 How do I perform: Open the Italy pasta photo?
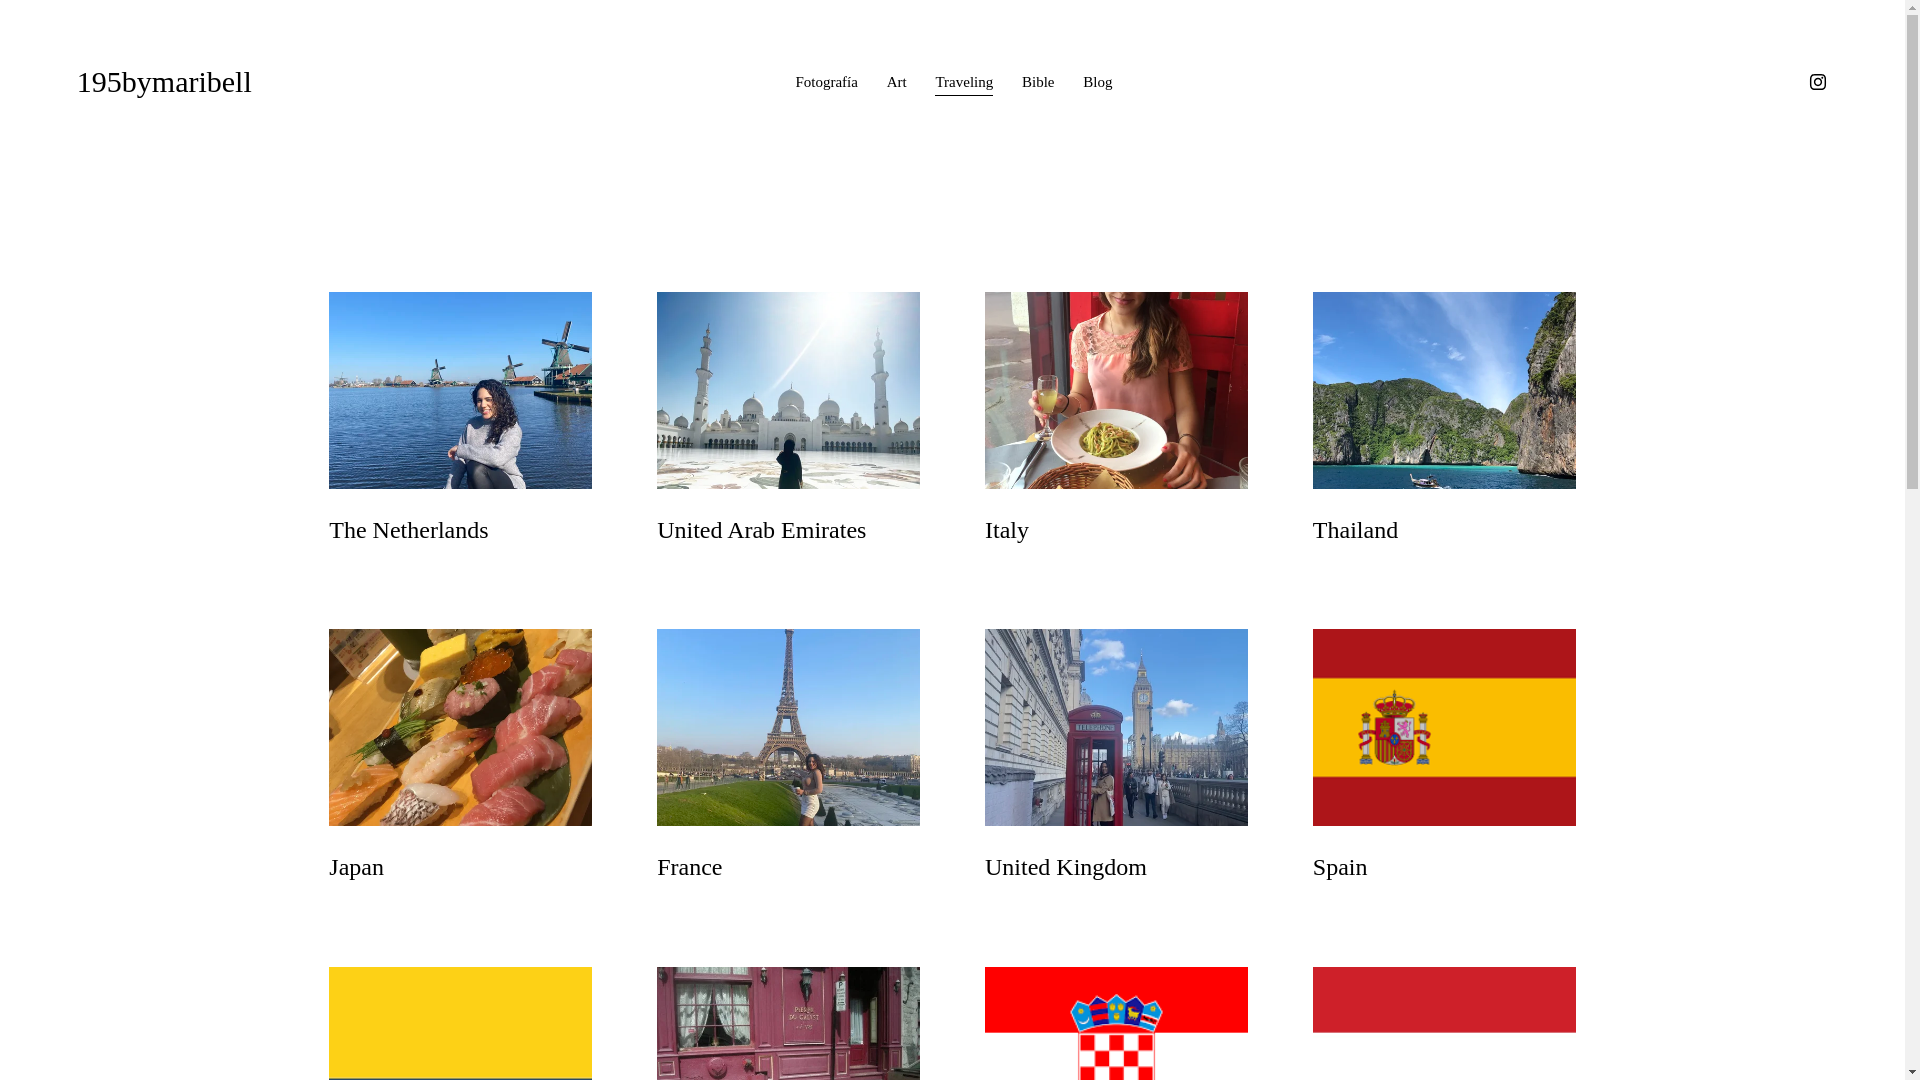pyautogui.click(x=1116, y=390)
